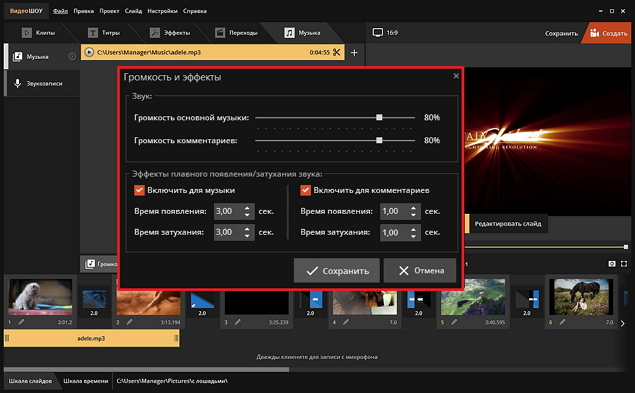Click the Редактировать слайд button
635x393 pixels.
(x=508, y=224)
